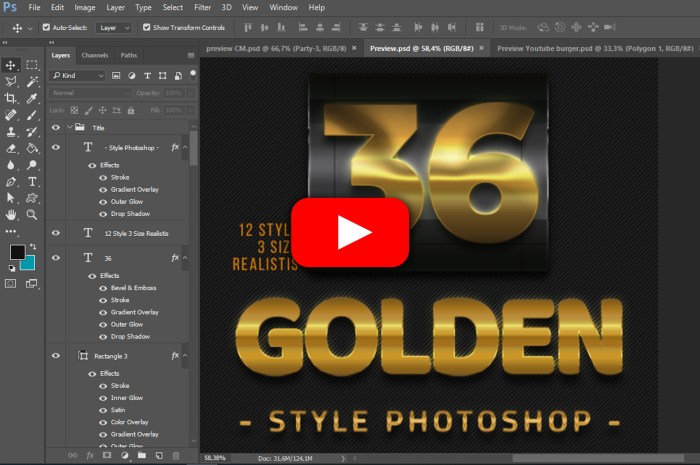Viewport: 700px width, 465px height.
Task: Pick the Zoom tool in toolbar
Action: click(32, 215)
